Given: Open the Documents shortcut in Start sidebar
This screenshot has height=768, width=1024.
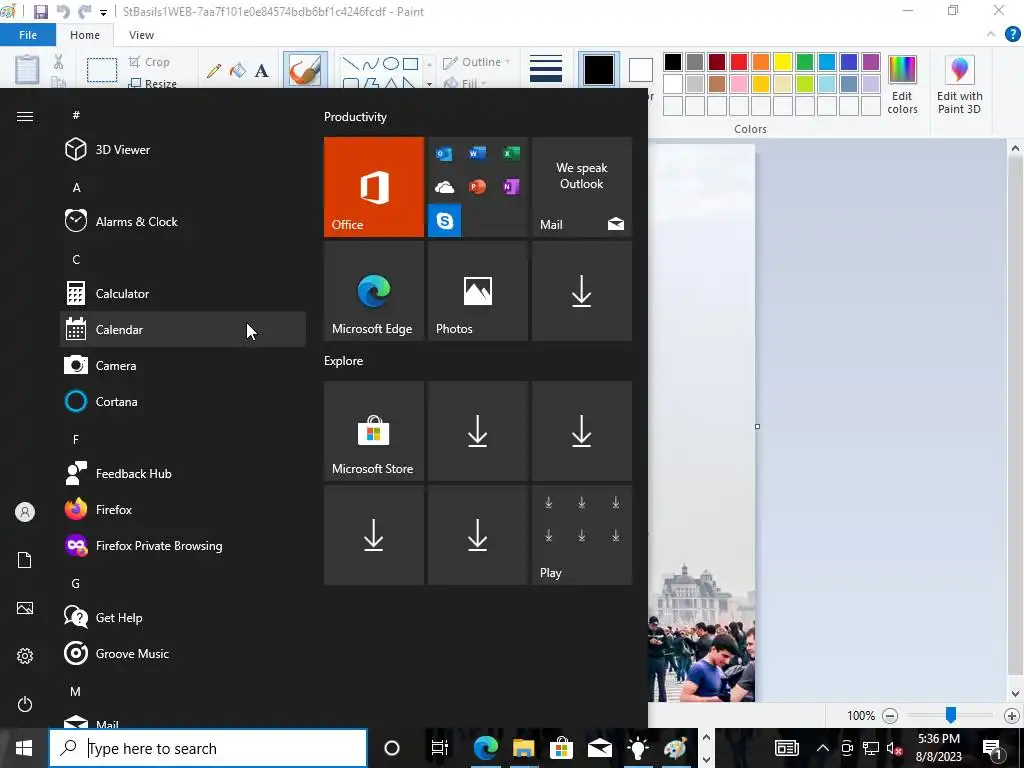Looking at the screenshot, I should click(25, 560).
